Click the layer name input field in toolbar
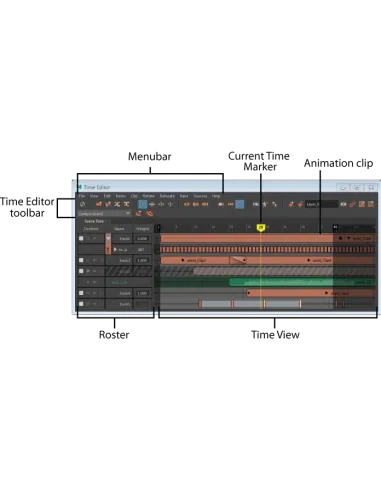This screenshot has width=381, height=492. (321, 204)
